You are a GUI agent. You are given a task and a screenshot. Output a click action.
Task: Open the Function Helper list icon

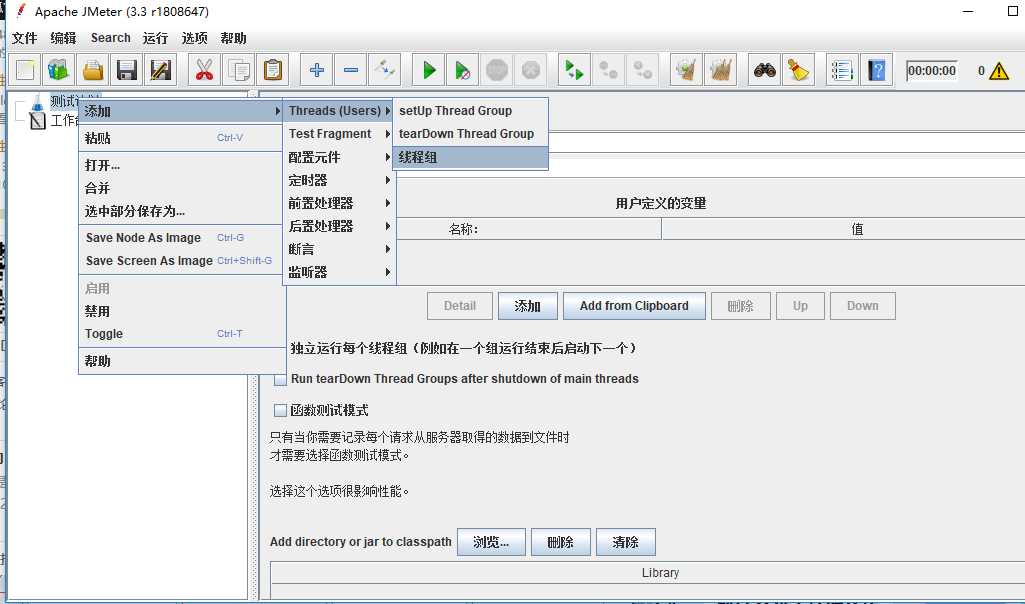tap(843, 70)
